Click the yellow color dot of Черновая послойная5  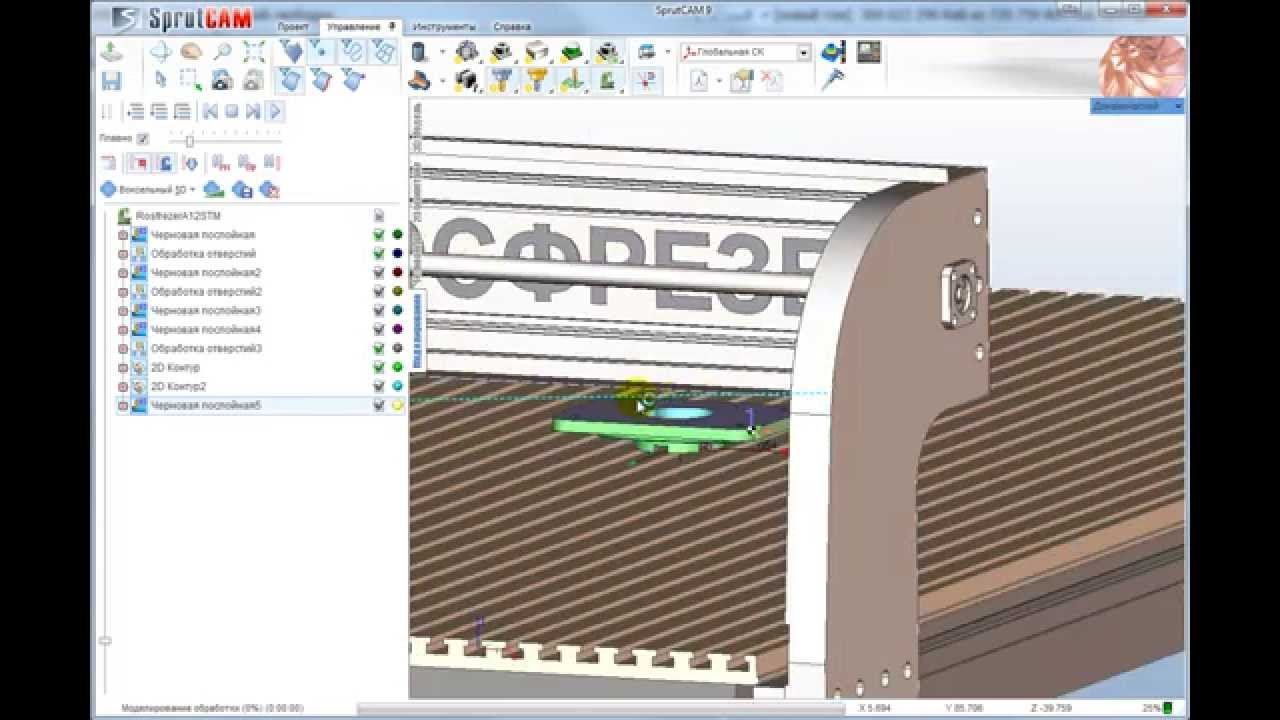[x=397, y=405]
